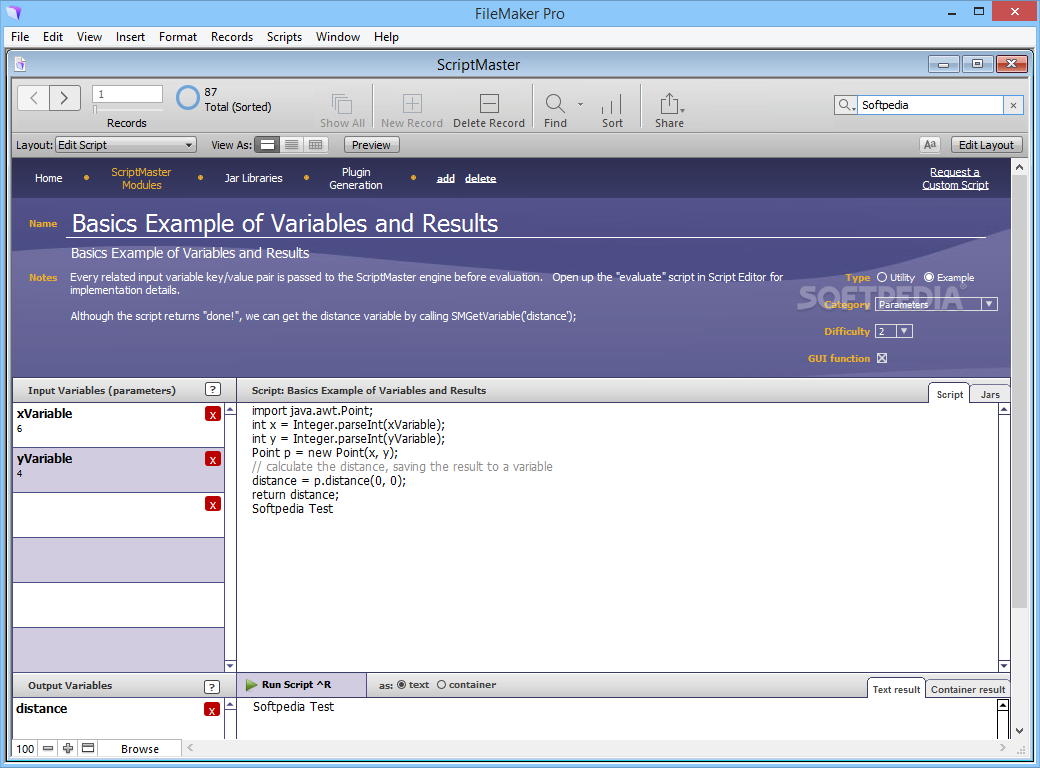Click script editor scroll down arrow
The height and width of the screenshot is (768, 1040).
1004,665
